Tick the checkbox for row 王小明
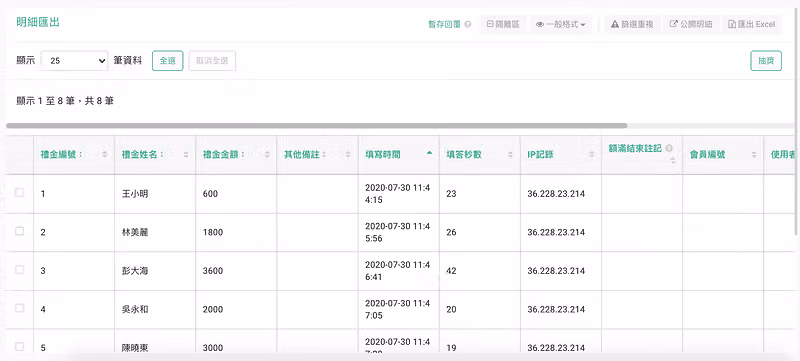800x361 pixels. 19,193
